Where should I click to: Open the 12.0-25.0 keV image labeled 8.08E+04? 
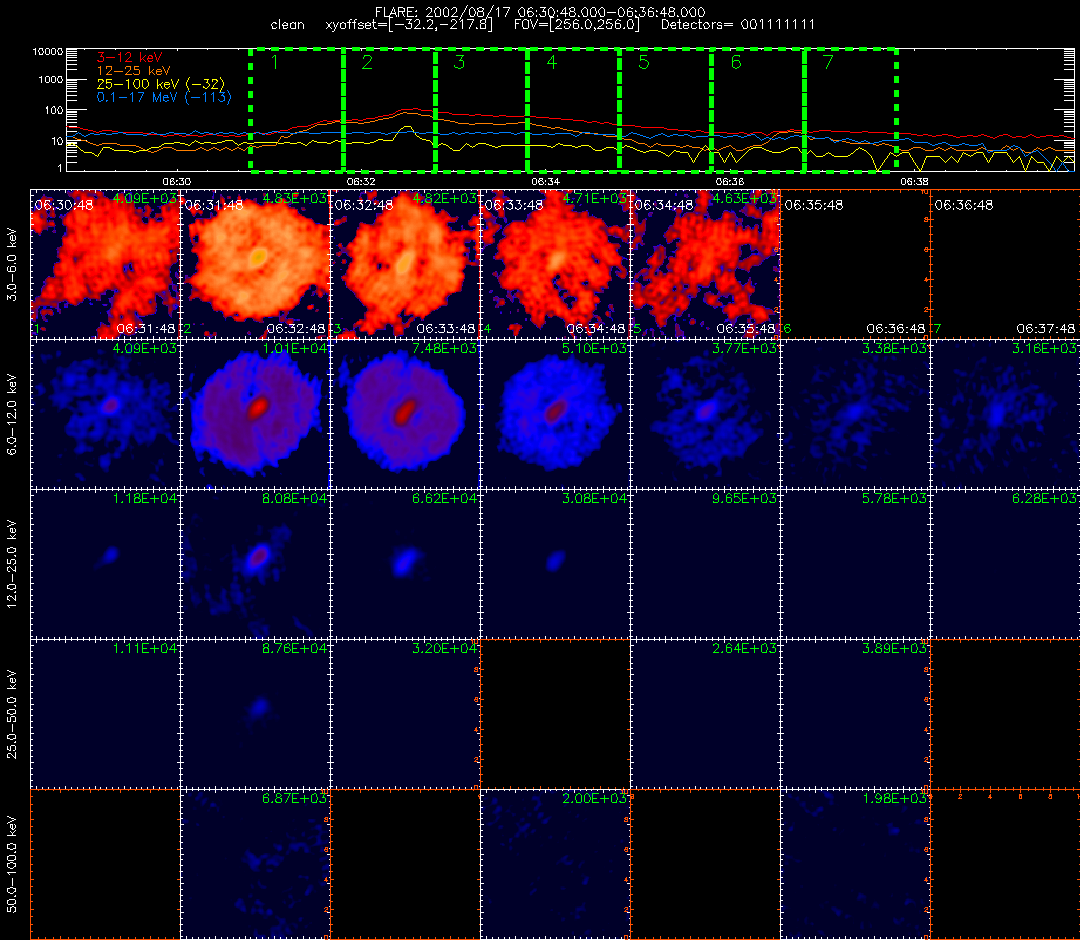[x=256, y=564]
